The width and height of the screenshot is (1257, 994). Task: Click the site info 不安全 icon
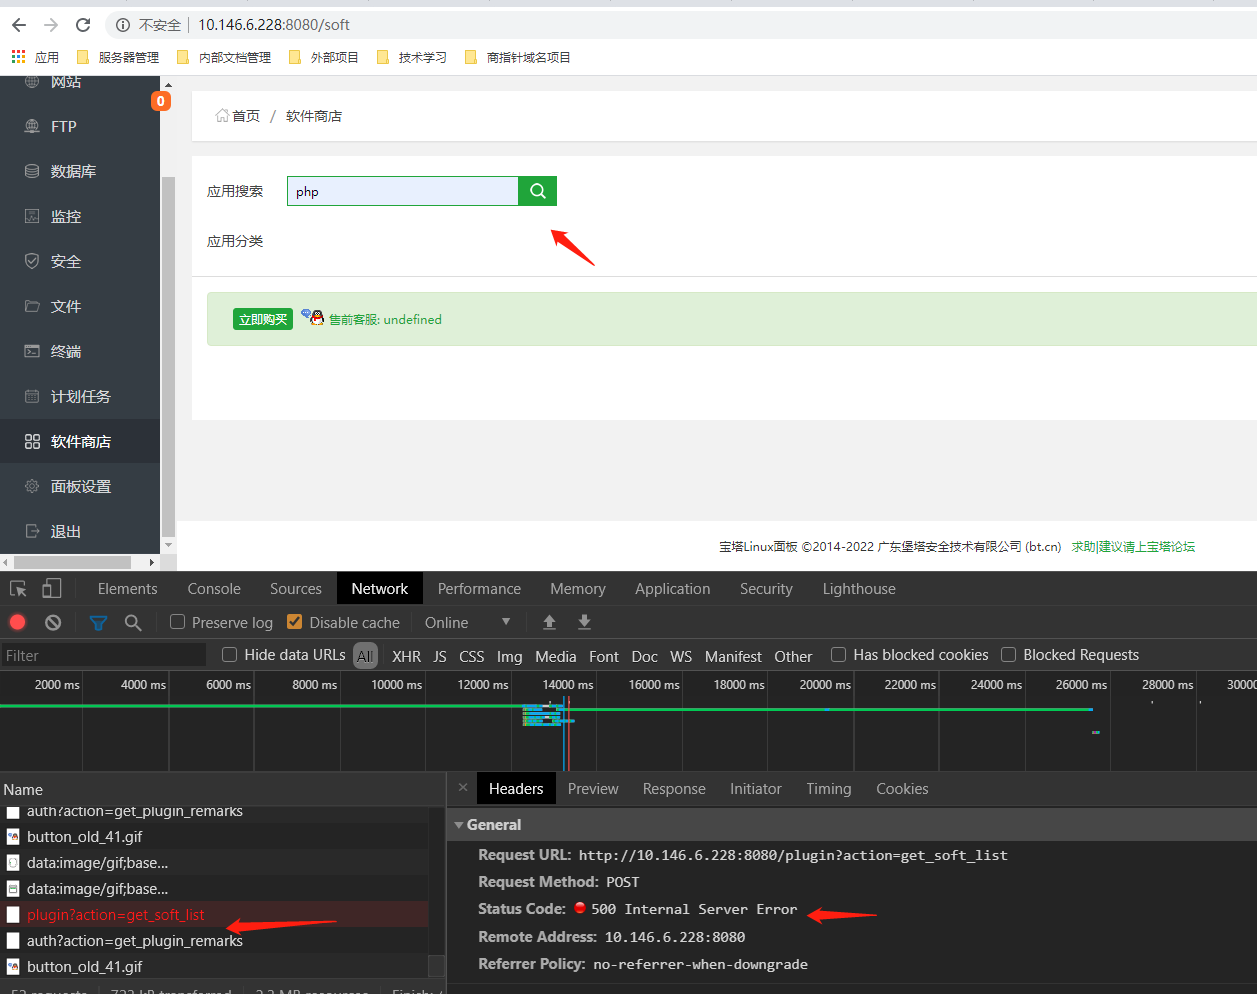[122, 25]
